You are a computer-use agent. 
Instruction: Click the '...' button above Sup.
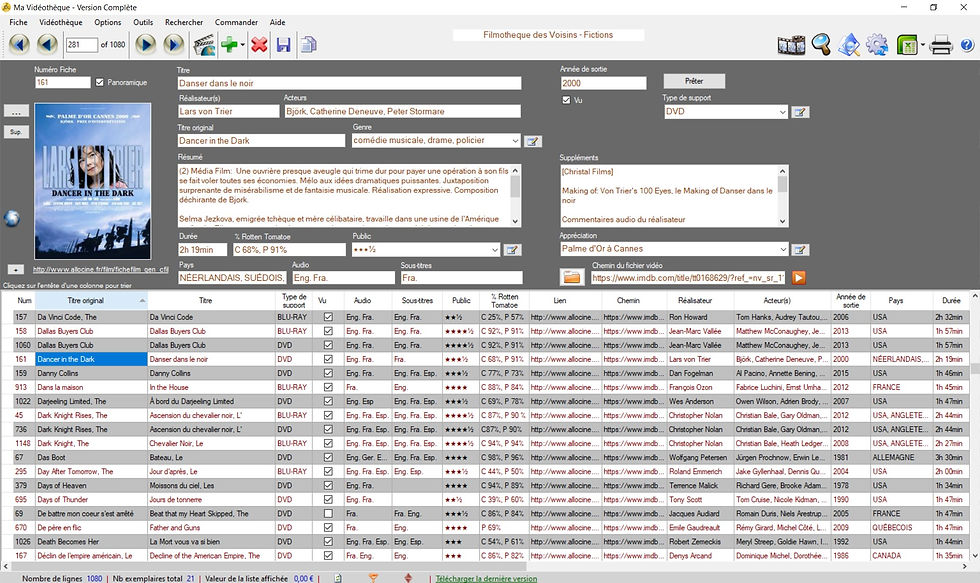click(16, 111)
